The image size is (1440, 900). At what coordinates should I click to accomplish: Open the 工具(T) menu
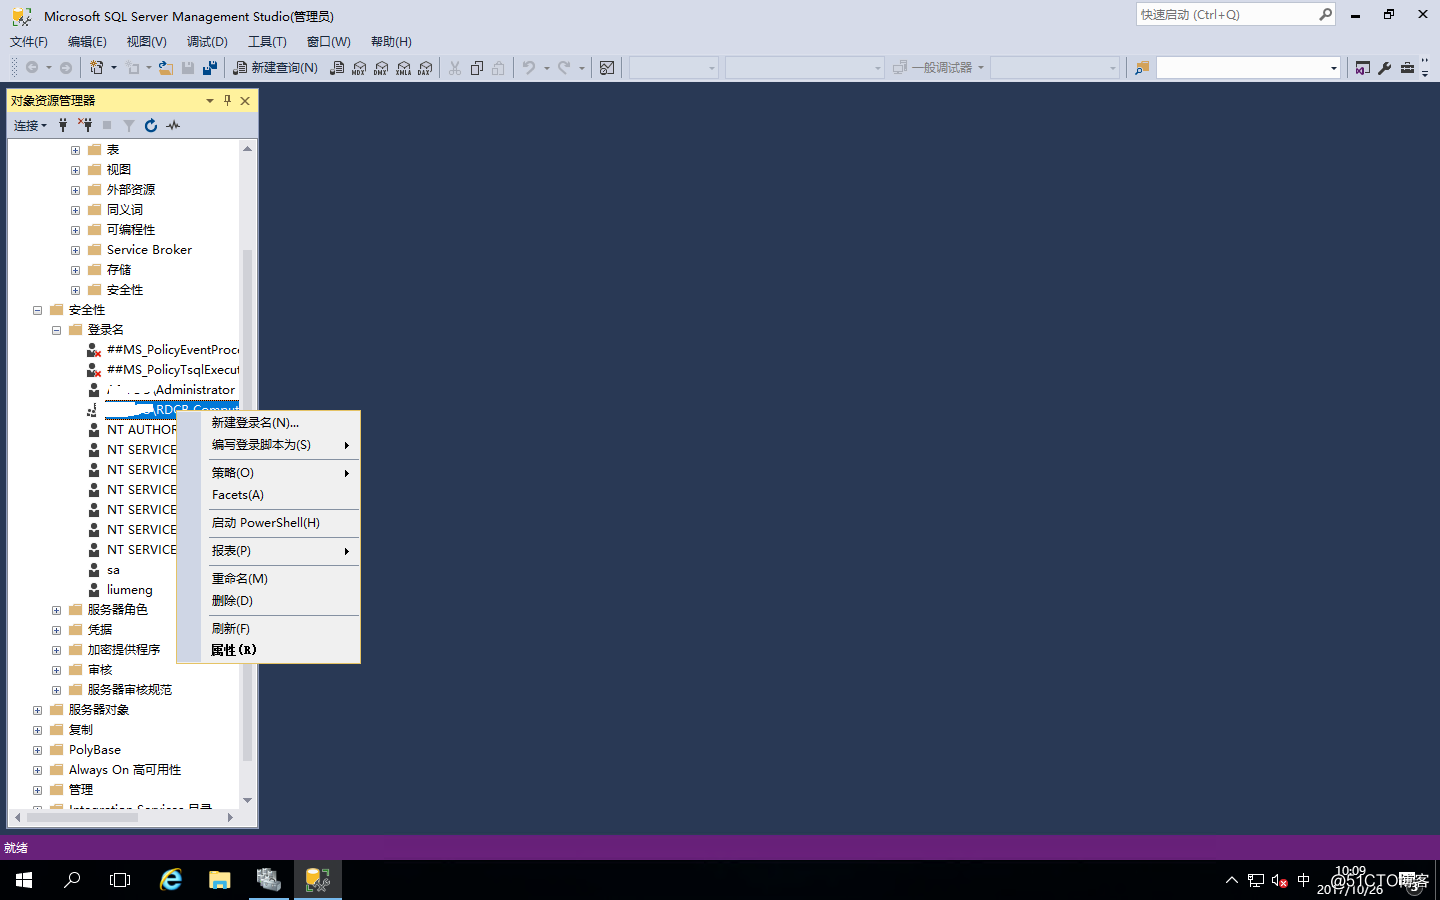click(x=267, y=42)
